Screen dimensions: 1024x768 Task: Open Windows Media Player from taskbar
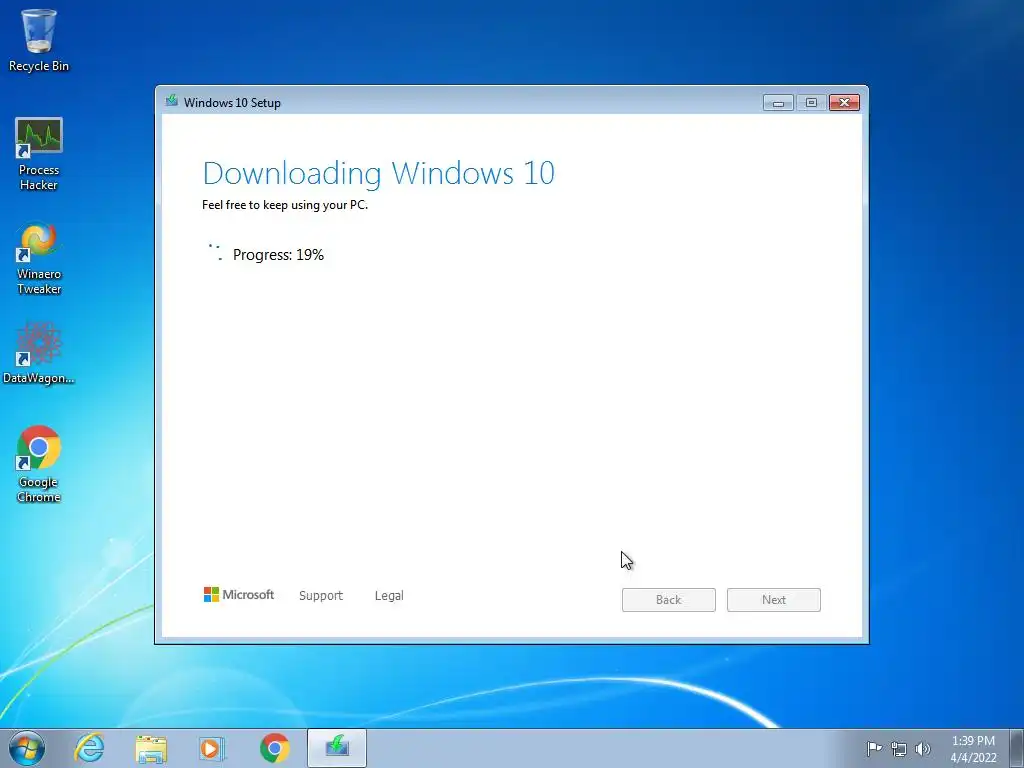(x=212, y=748)
